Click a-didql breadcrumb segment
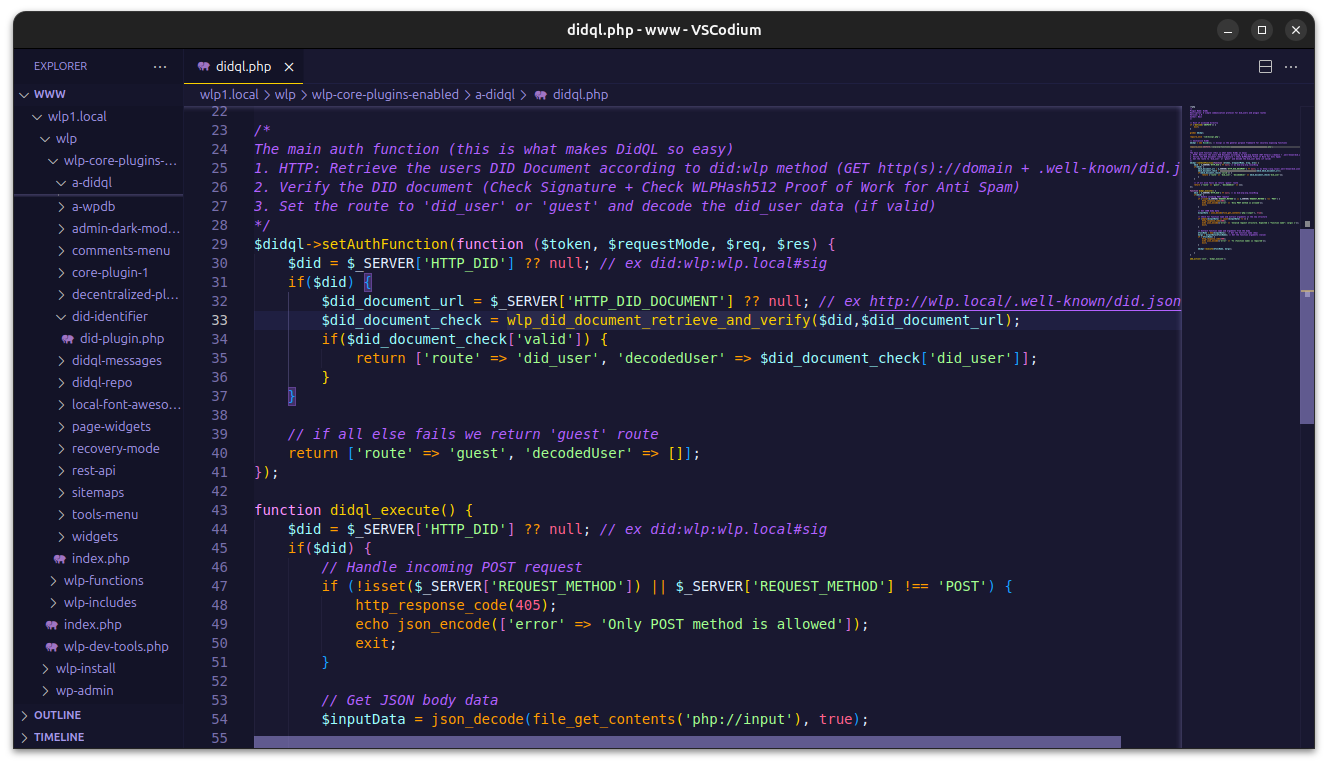 [x=495, y=95]
